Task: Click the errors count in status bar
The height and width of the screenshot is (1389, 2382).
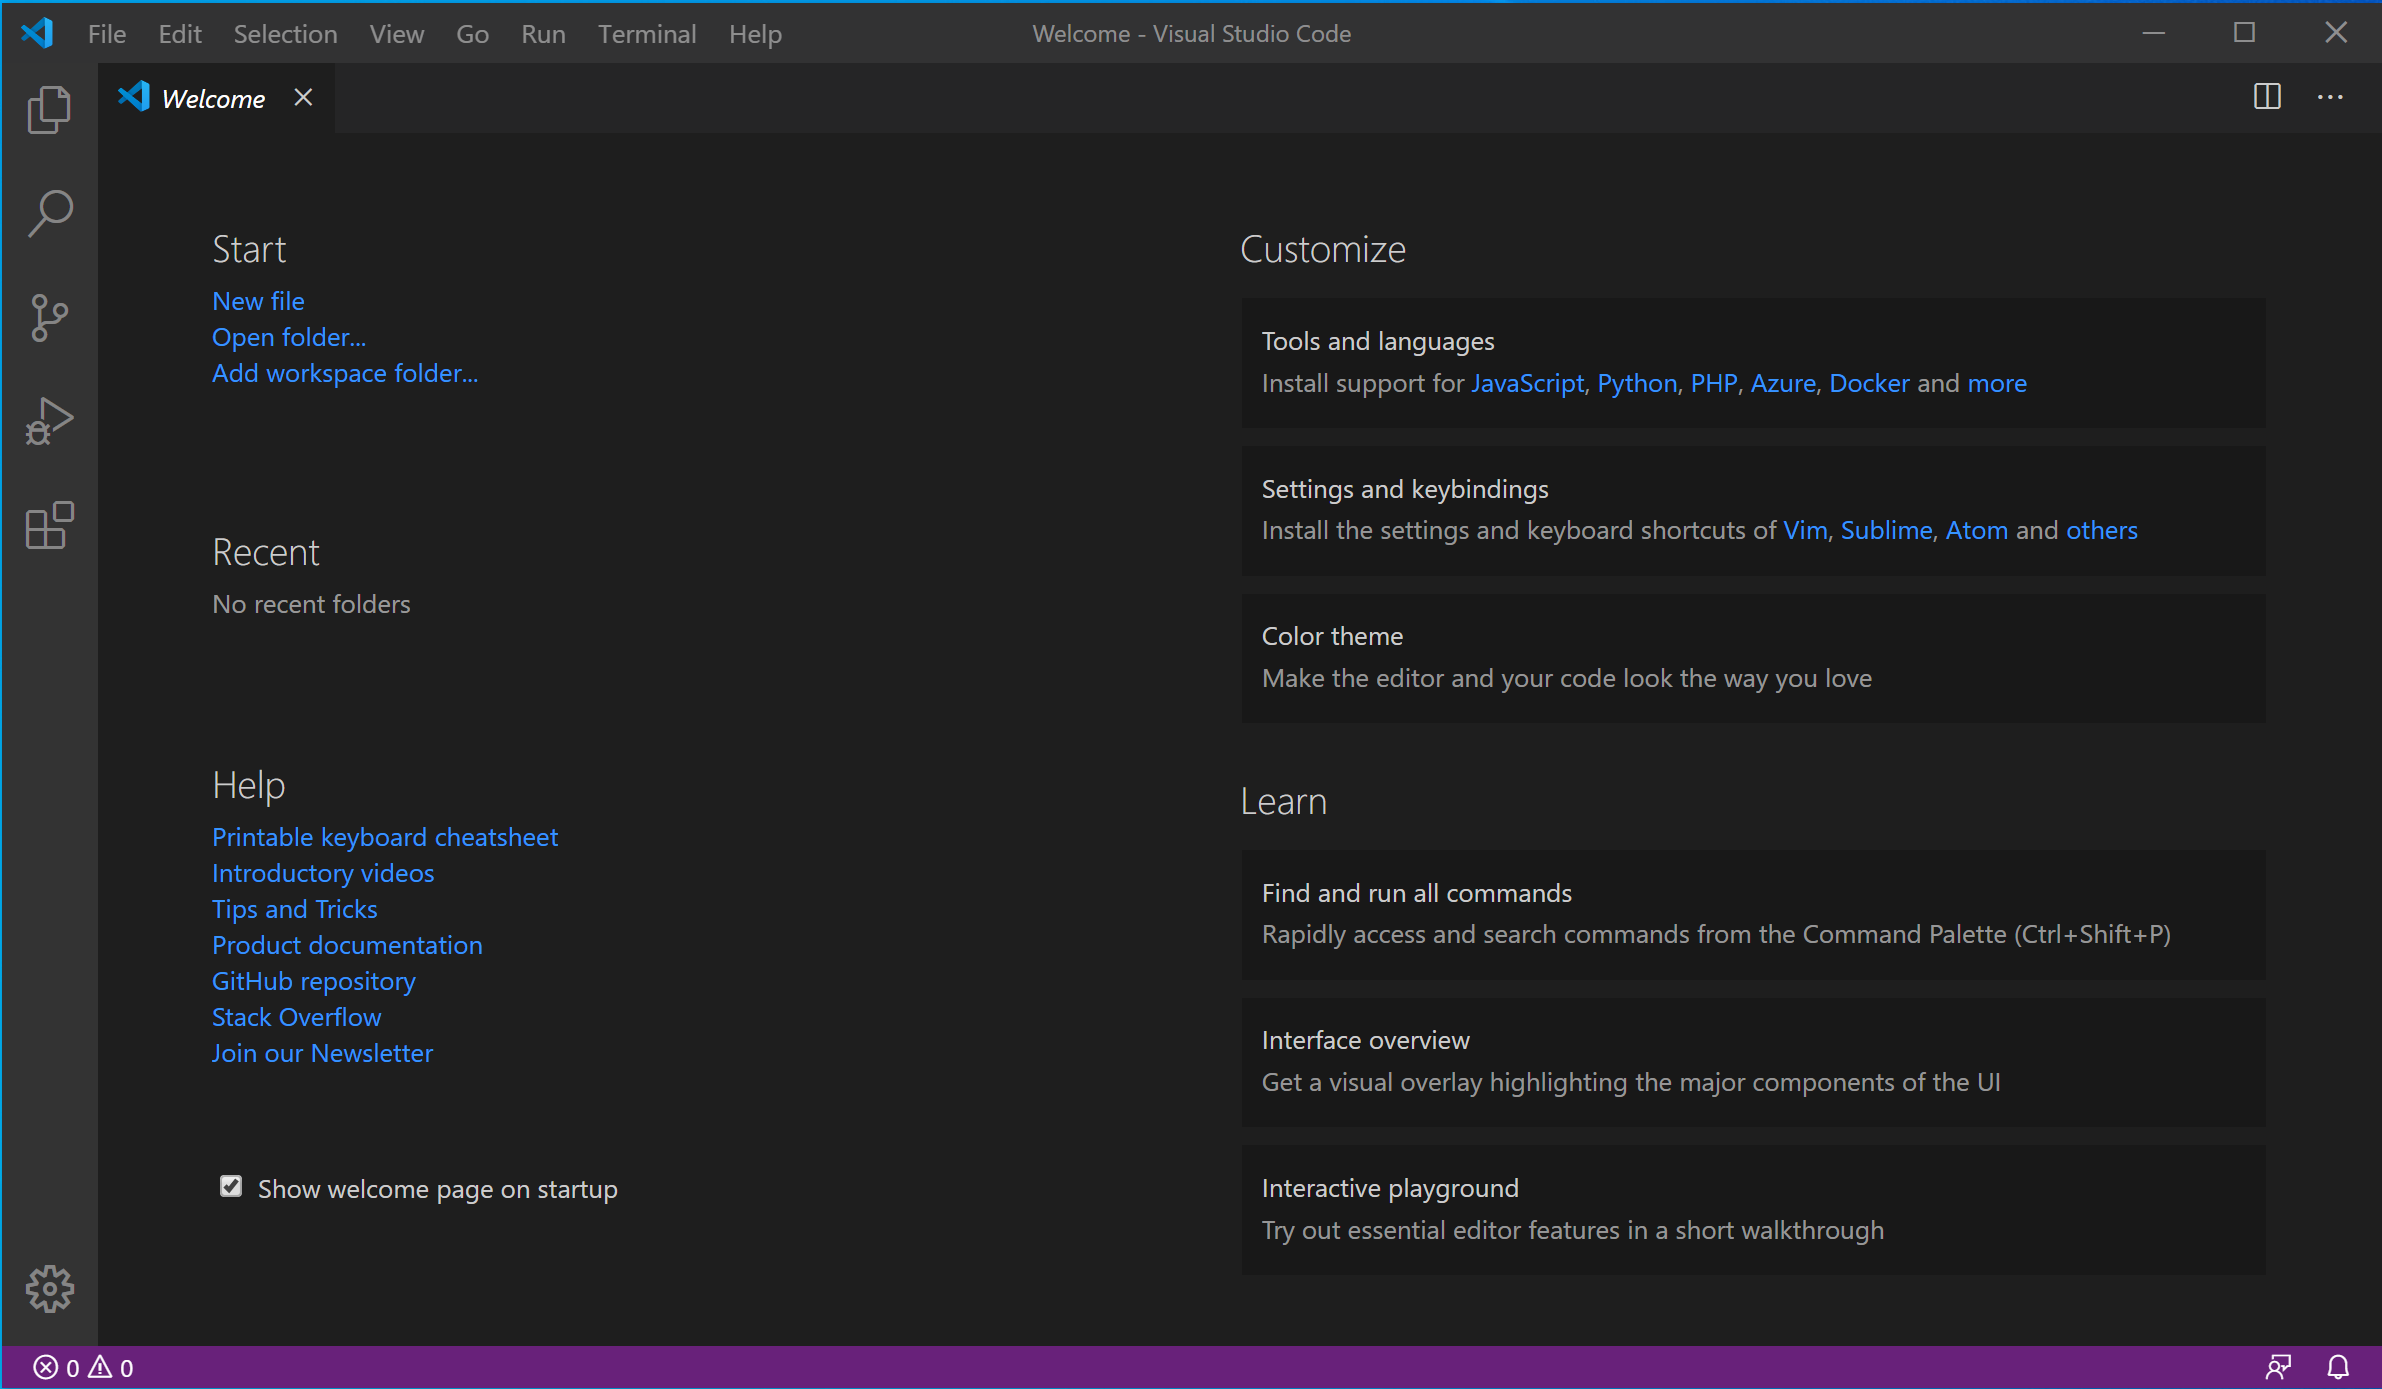Action: (x=56, y=1367)
